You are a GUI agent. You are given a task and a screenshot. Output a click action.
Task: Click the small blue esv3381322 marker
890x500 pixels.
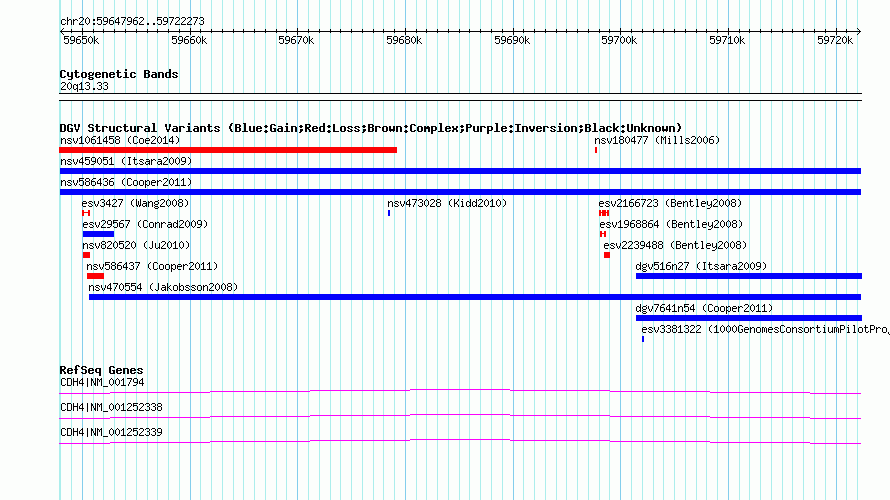643,339
